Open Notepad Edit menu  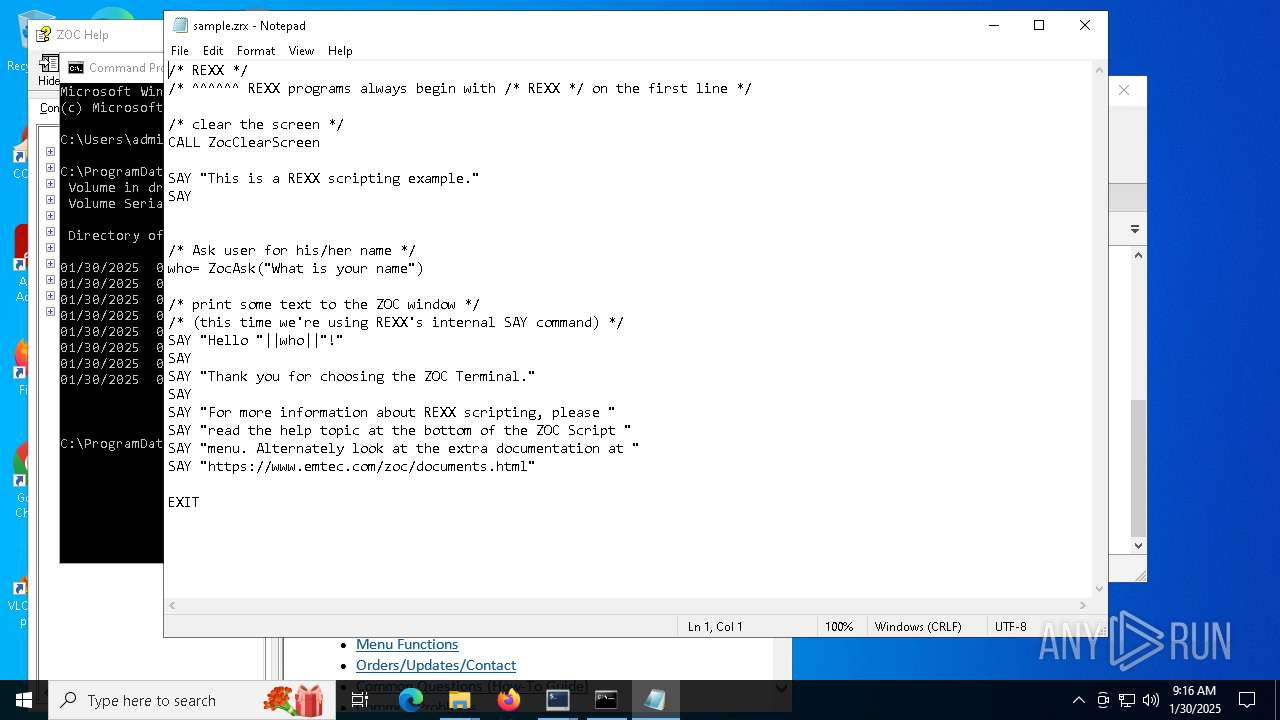213,51
